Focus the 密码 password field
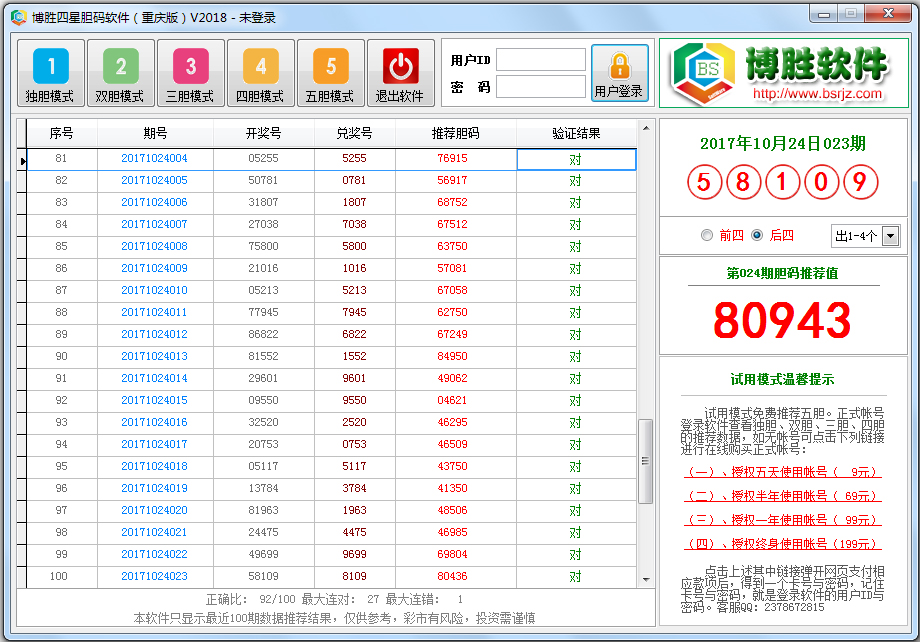Screen dimensions: 920x642 541,87
